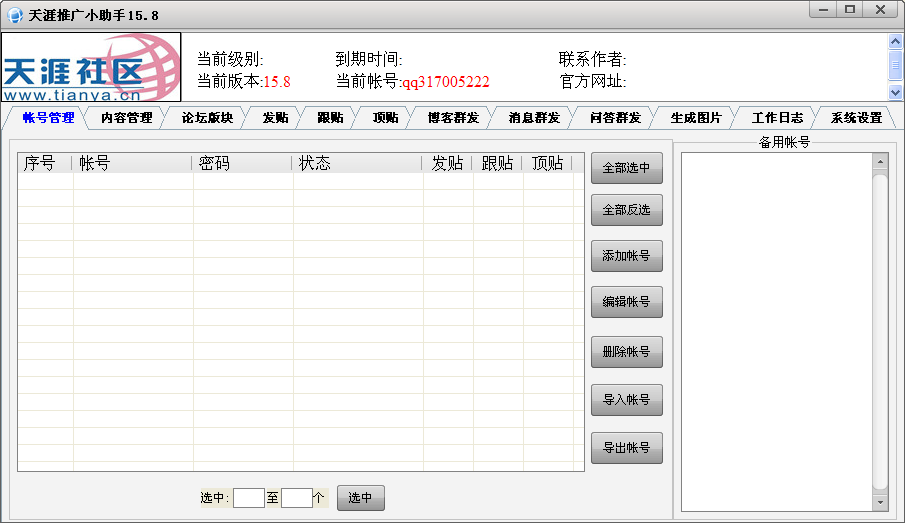905x523 pixels.
Task: Click the version number 15.8
Action: [x=277, y=82]
